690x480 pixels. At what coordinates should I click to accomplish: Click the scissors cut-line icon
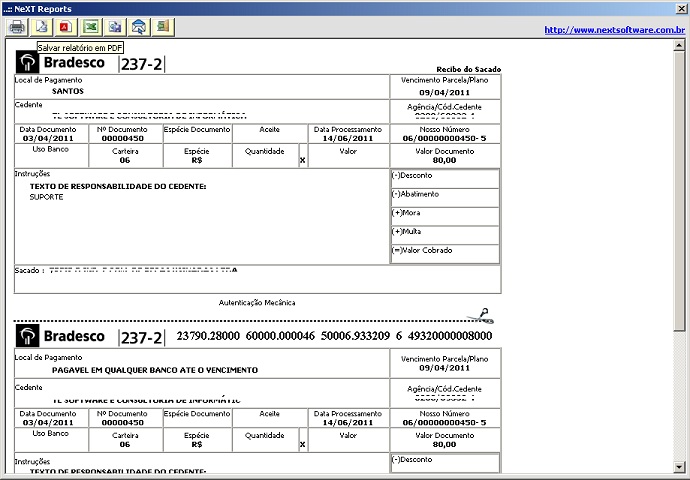tap(481, 315)
